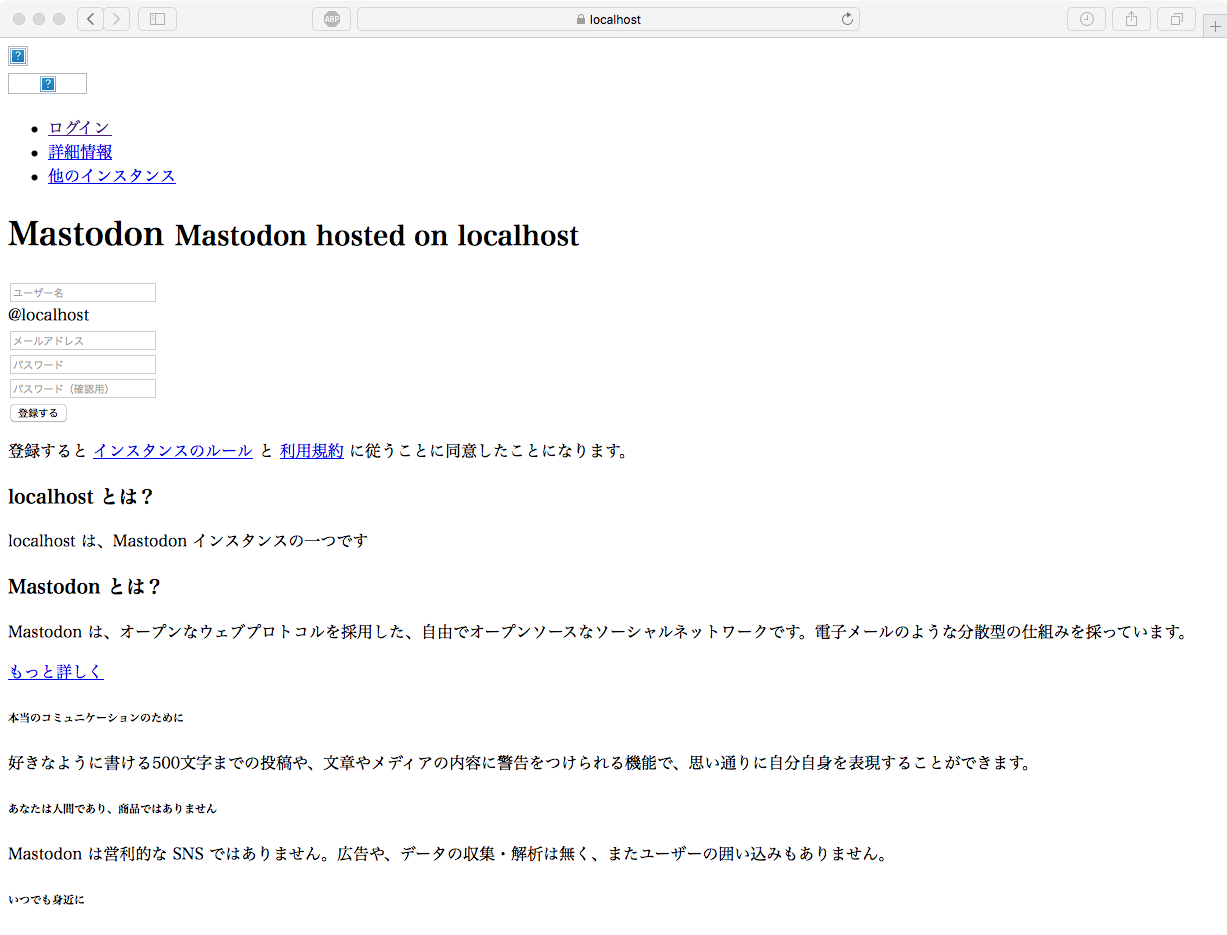Click the ユーザー名 username field
This screenshot has height=935, width=1227.
tap(82, 292)
